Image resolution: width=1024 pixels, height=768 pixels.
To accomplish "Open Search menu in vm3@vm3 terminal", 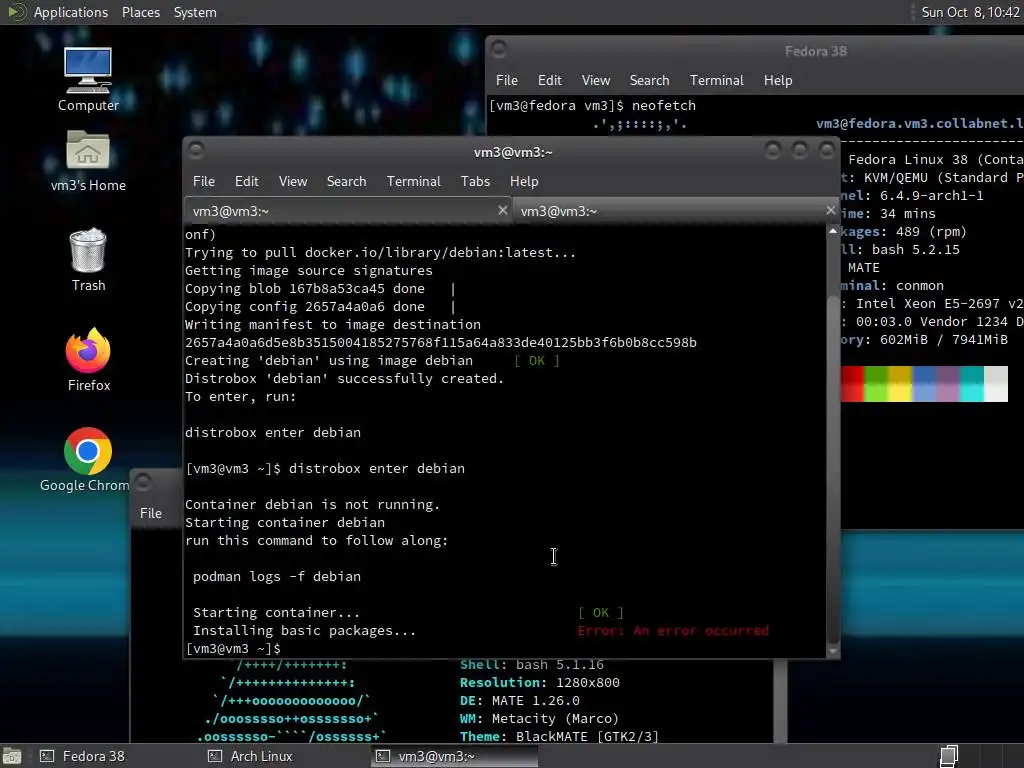I will tap(346, 182).
